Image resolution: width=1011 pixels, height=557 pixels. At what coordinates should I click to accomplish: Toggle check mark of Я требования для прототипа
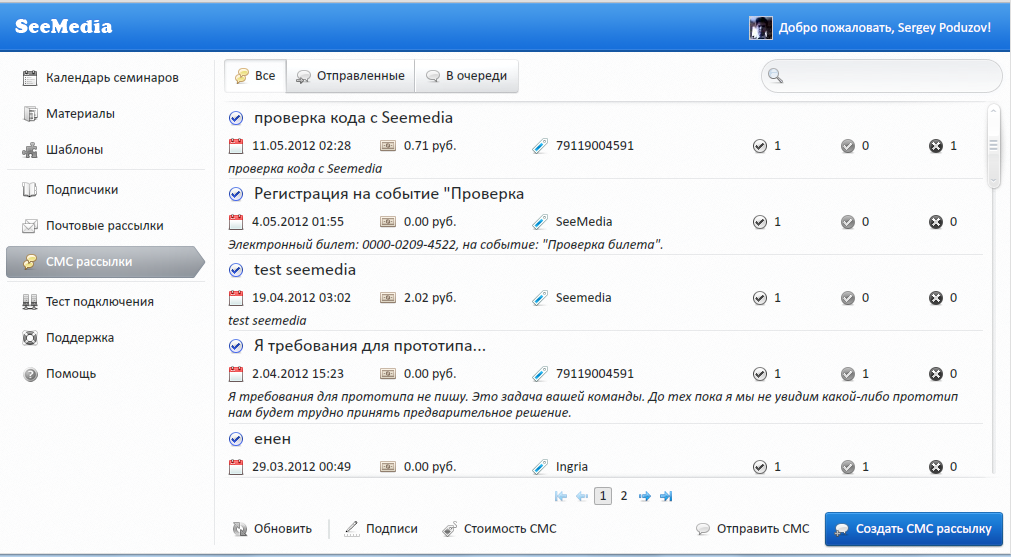236,346
